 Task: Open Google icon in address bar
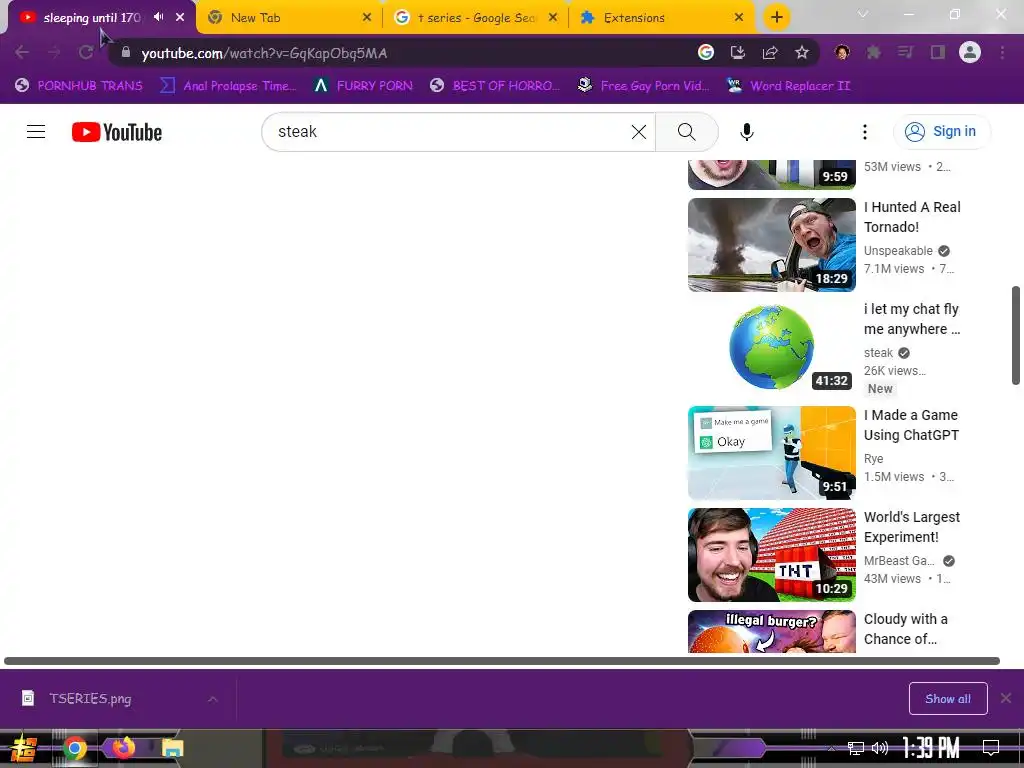[x=706, y=52]
